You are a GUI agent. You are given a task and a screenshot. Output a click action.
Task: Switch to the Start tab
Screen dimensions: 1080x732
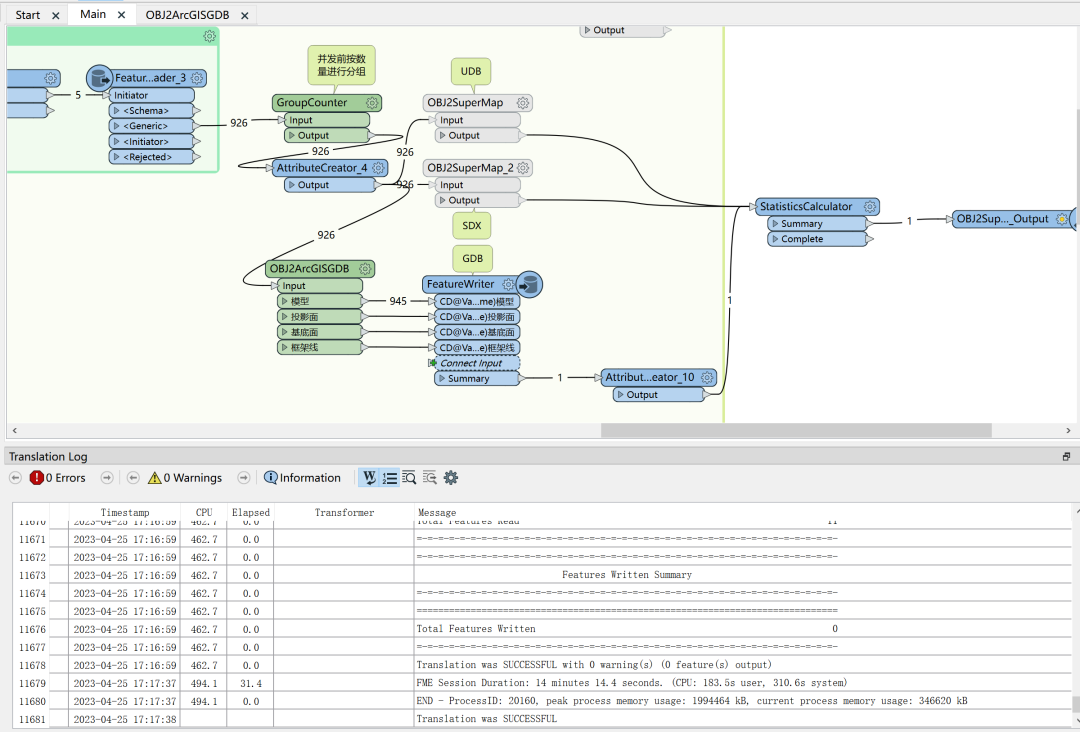tap(28, 15)
